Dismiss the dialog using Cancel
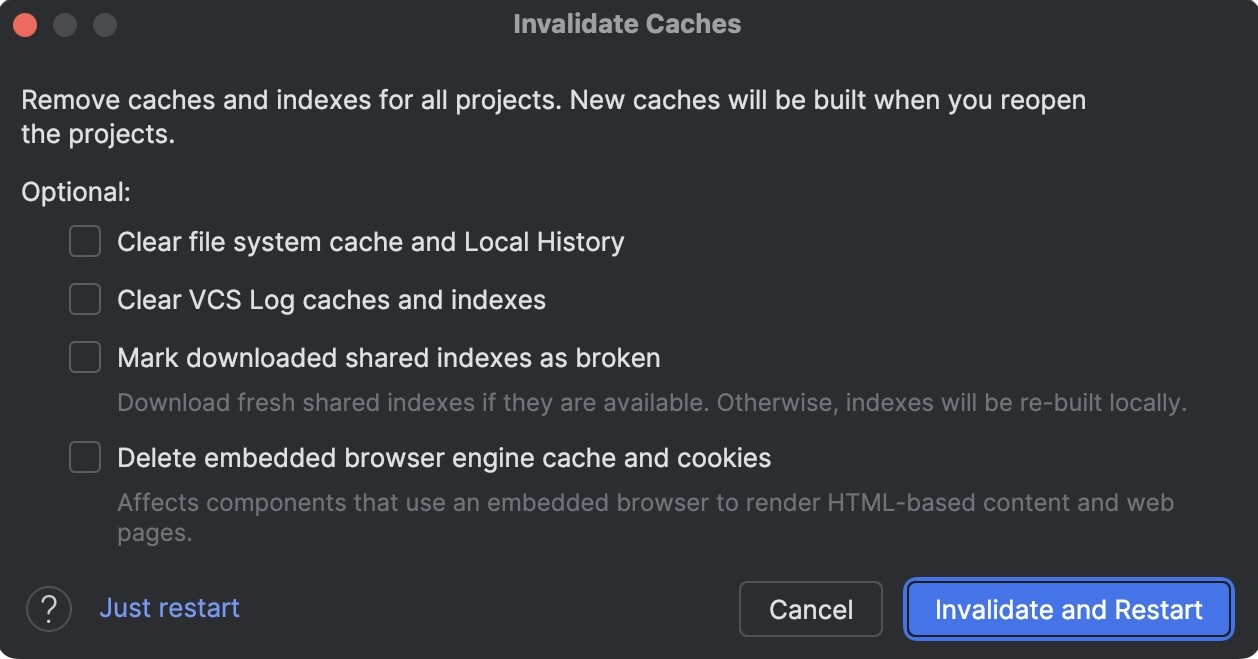The height and width of the screenshot is (659, 1258). (810, 609)
